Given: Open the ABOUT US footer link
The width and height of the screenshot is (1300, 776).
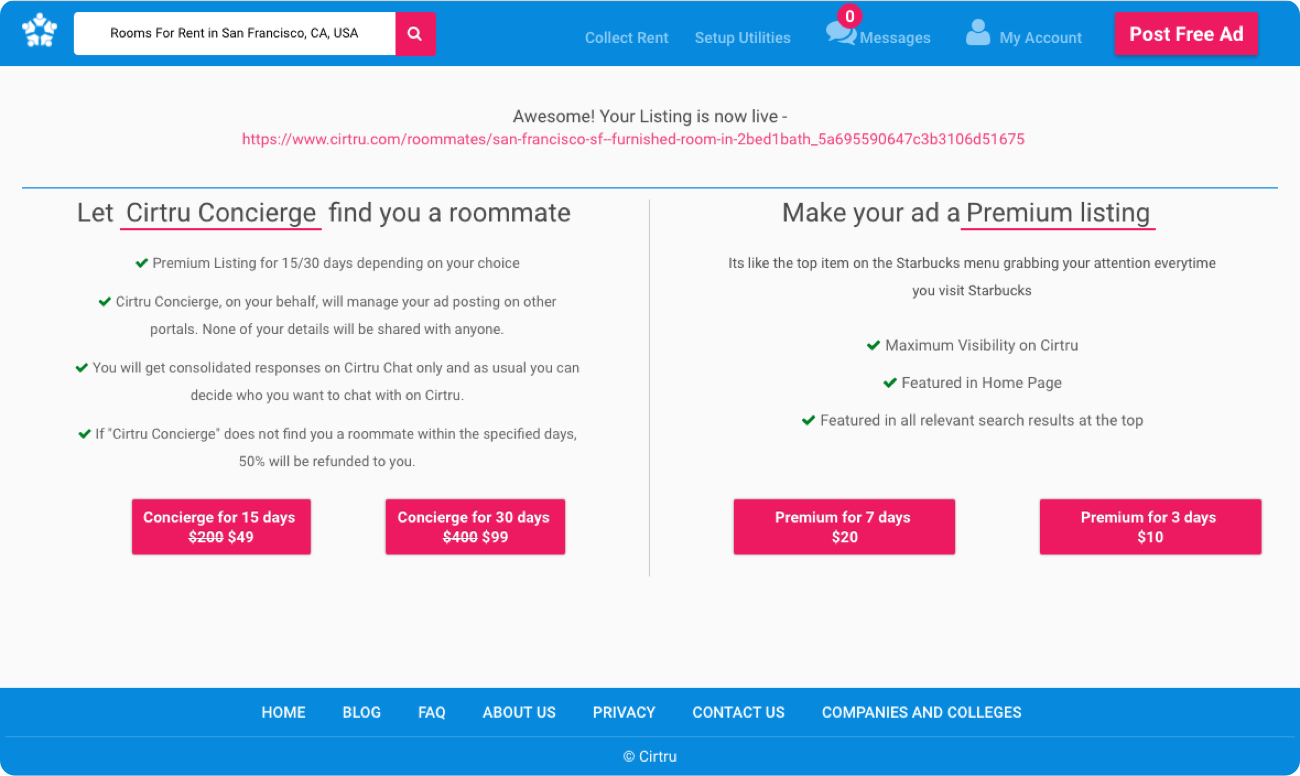Looking at the screenshot, I should 519,712.
